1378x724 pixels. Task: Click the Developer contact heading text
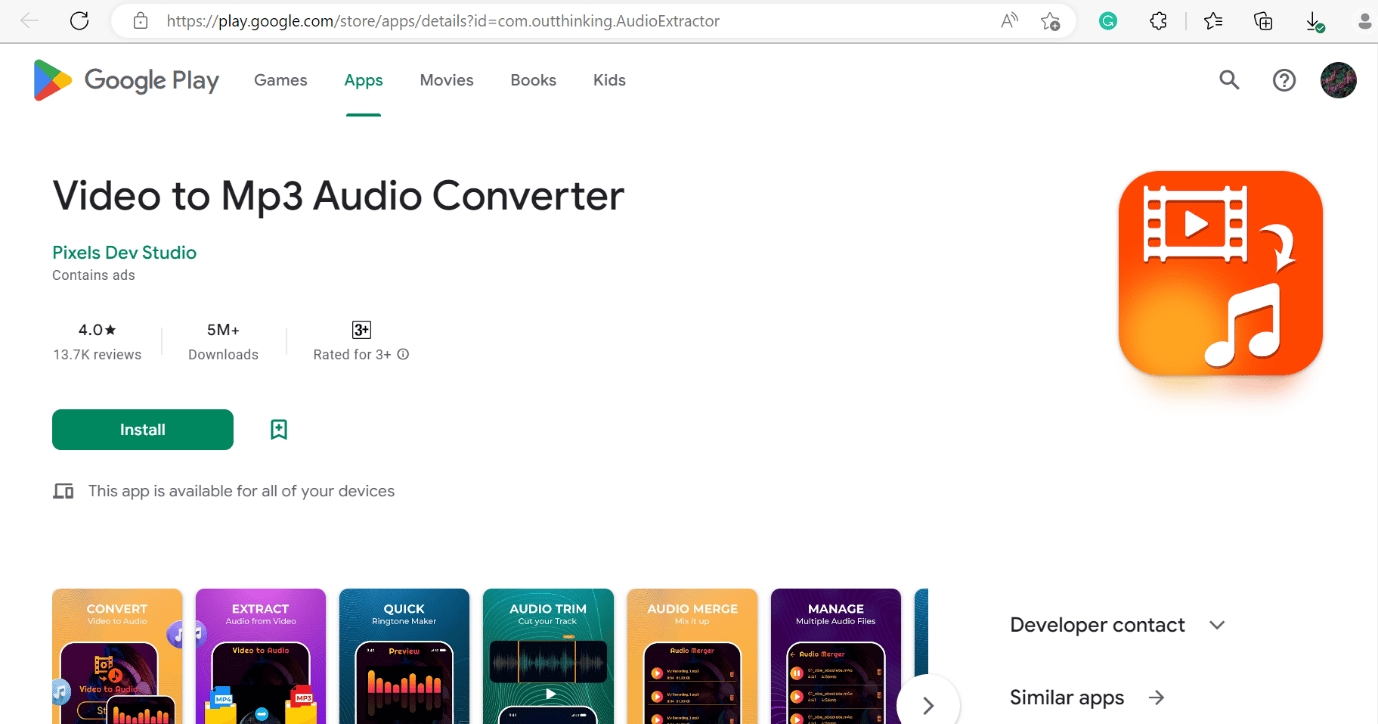click(1097, 625)
